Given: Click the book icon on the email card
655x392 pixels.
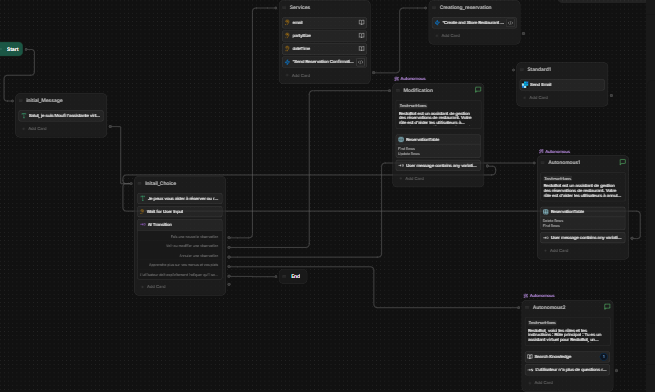Looking at the screenshot, I should 361,23.
